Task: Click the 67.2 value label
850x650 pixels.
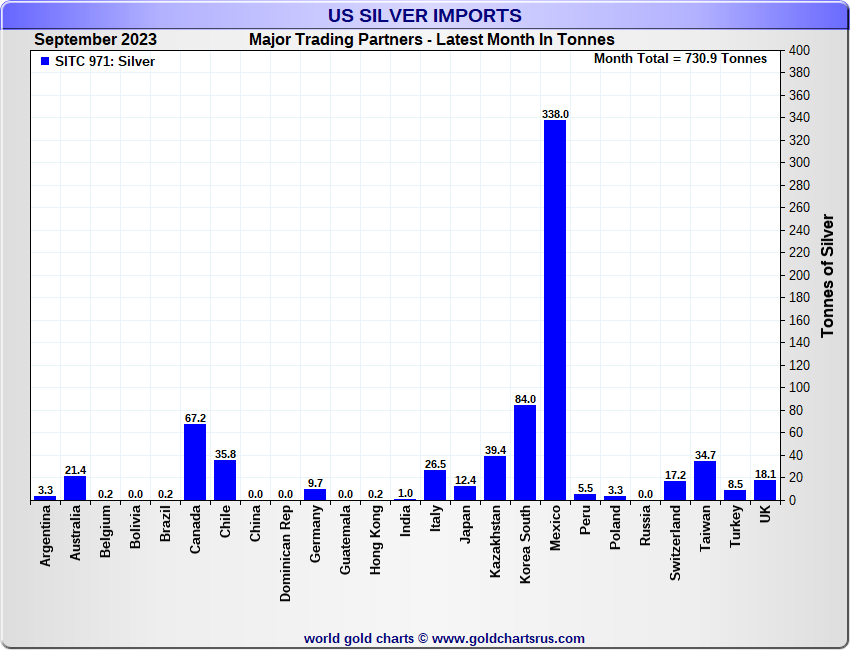Action: (195, 418)
